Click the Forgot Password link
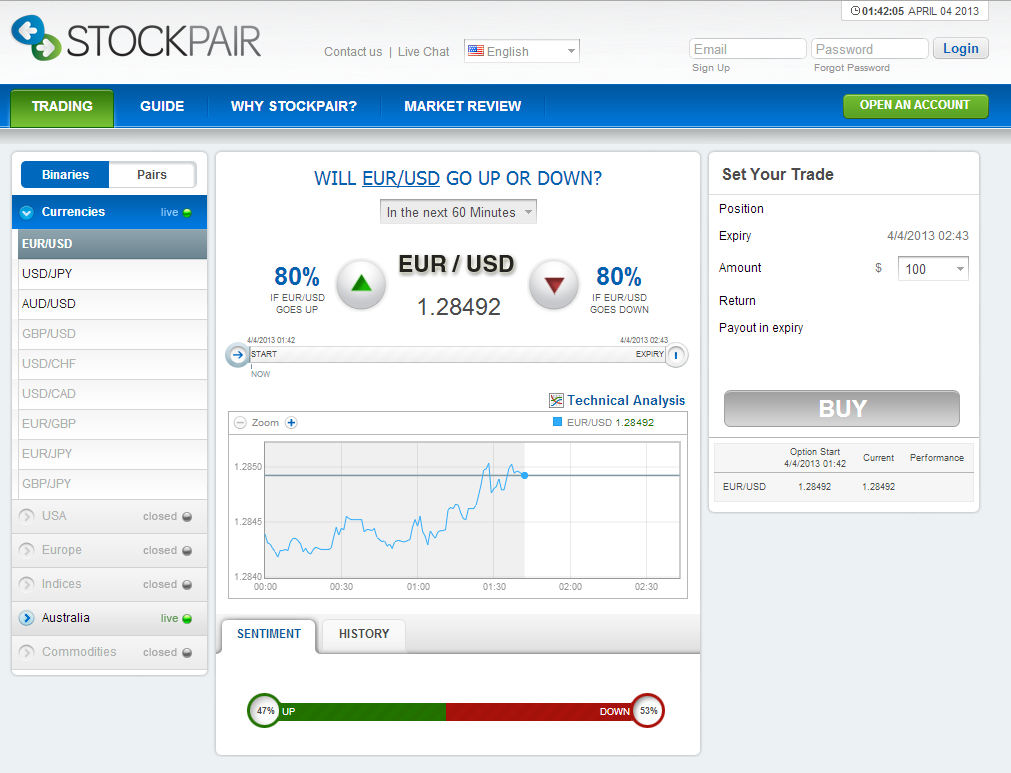 [x=852, y=68]
